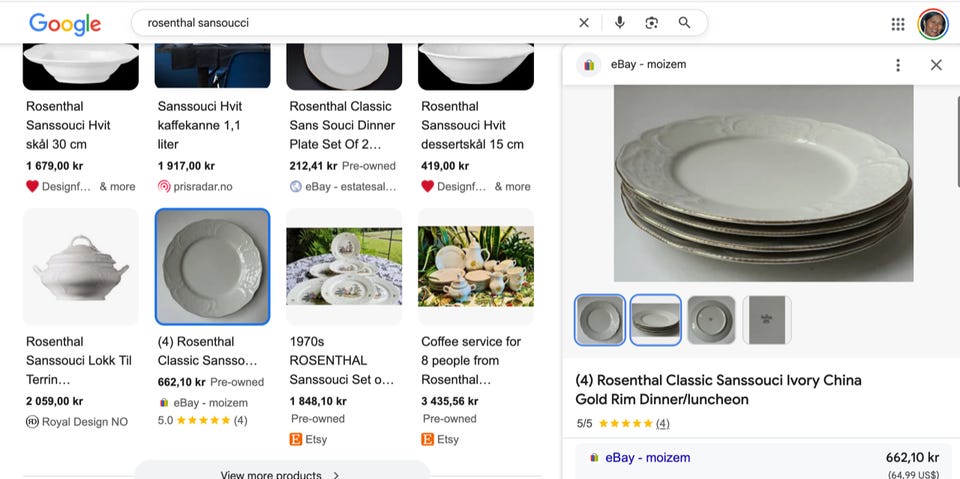Clear the search box text
The width and height of the screenshot is (960, 479).
[x=583, y=23]
